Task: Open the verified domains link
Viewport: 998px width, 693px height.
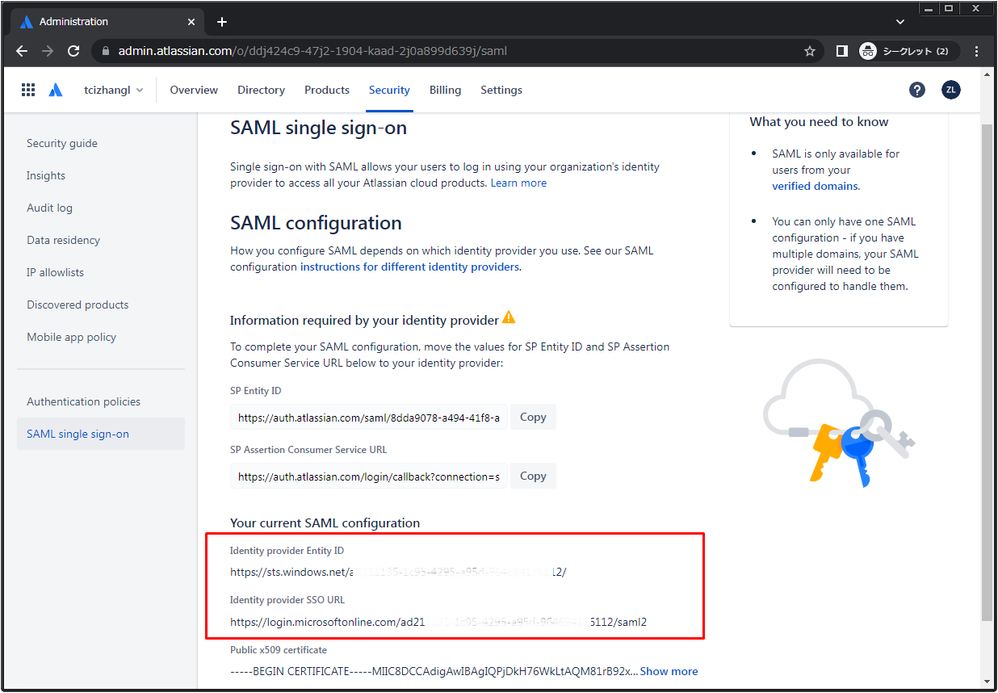Action: (x=815, y=186)
